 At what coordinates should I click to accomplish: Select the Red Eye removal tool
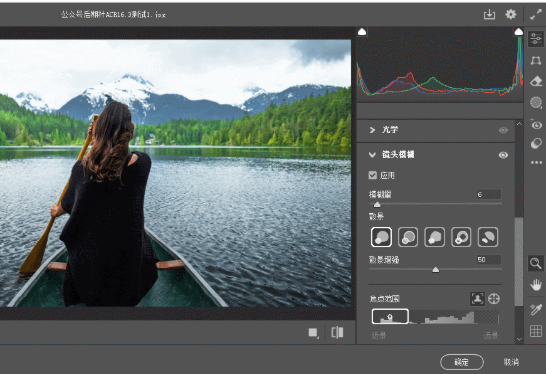point(536,124)
